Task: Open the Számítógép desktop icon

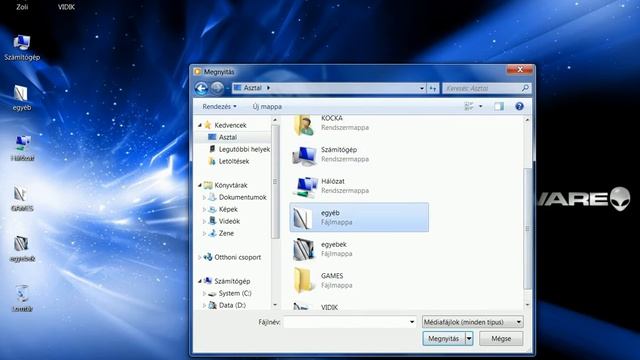Action: [x=22, y=48]
